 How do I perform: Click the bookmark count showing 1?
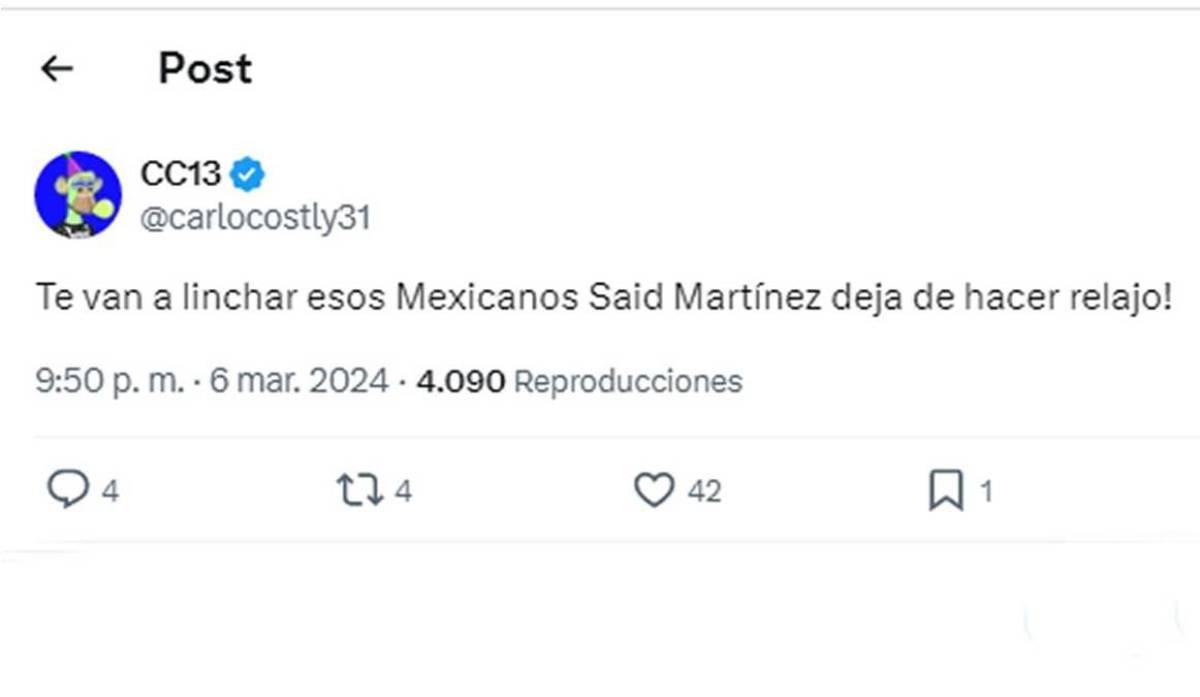tap(988, 490)
